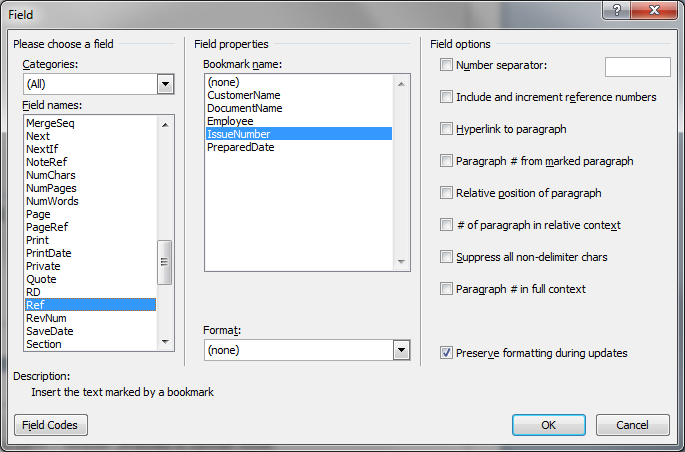The height and width of the screenshot is (452, 685).
Task: Enable Paragraph # from marked paragraph
Action: tap(446, 161)
